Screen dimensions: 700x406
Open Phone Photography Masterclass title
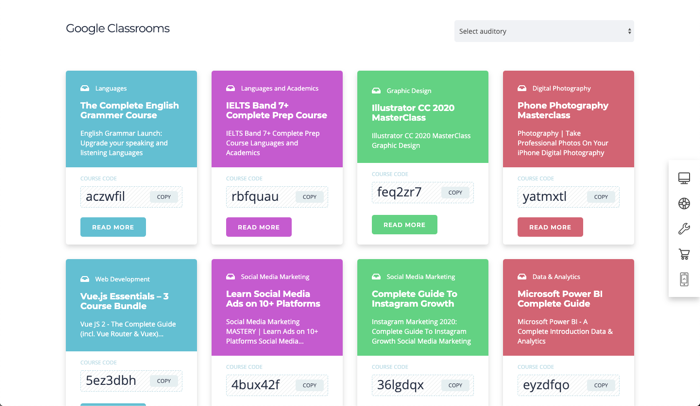pos(563,110)
